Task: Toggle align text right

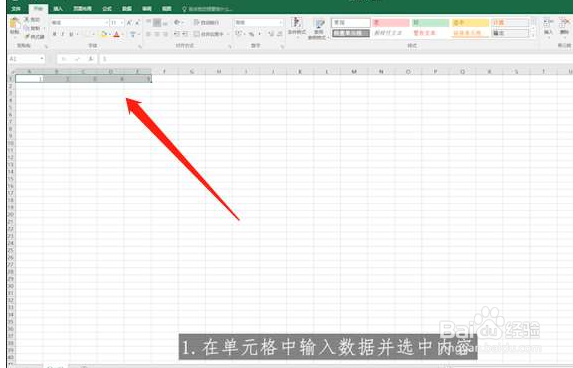Action: (165, 34)
